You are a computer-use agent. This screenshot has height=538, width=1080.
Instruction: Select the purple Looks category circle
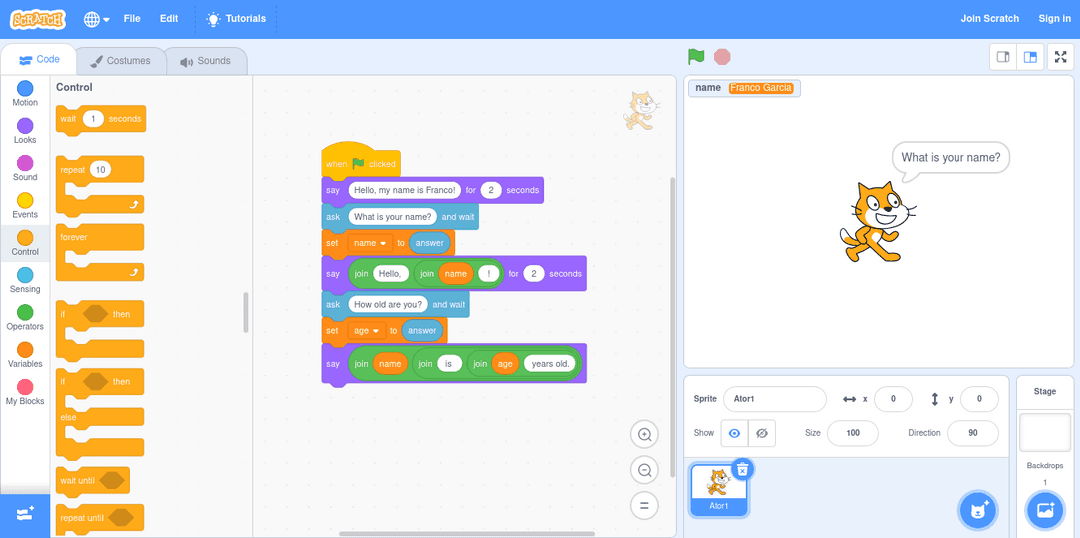[x=25, y=125]
